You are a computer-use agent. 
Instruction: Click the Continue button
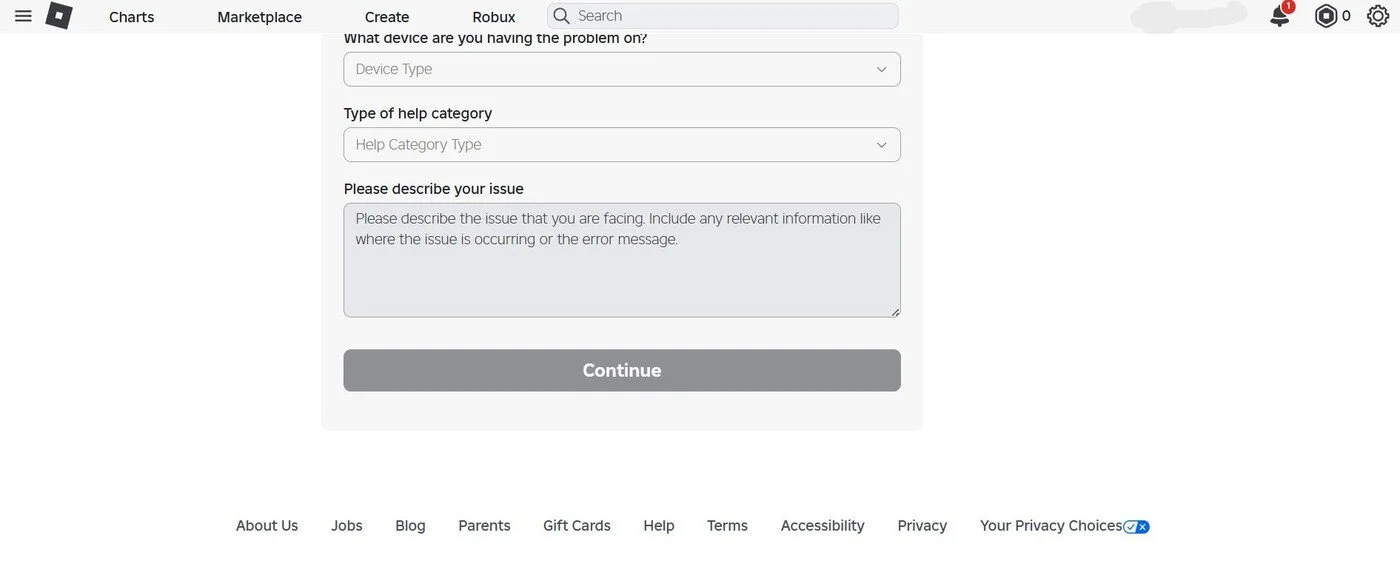622,370
